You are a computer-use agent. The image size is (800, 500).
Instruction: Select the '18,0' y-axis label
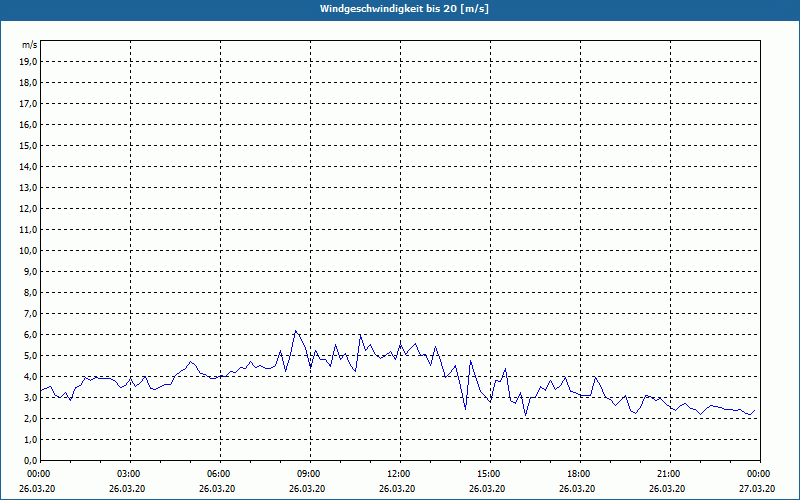[28, 83]
